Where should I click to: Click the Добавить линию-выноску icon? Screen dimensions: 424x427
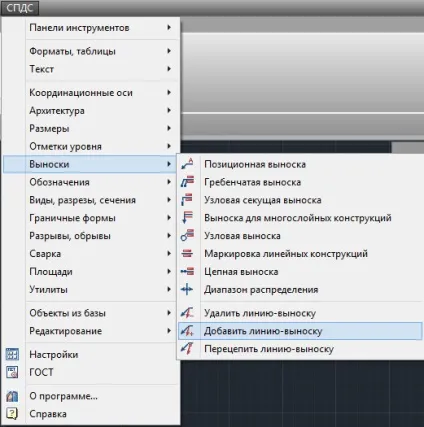pyautogui.click(x=187, y=331)
